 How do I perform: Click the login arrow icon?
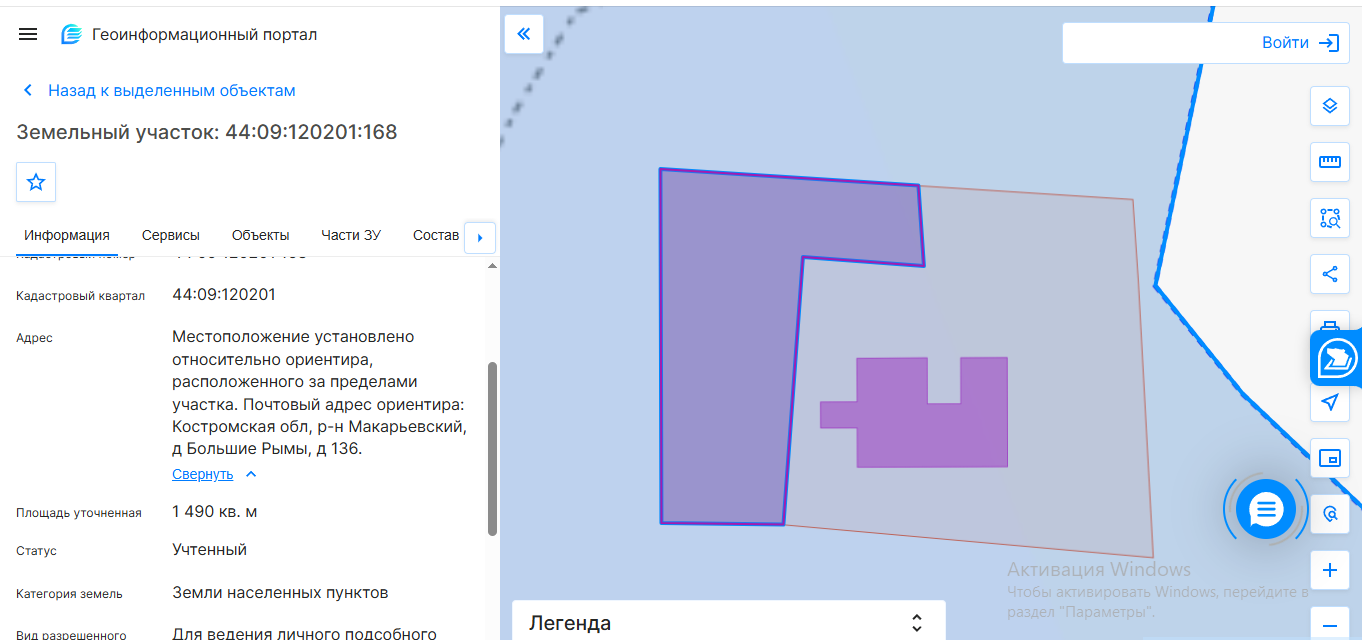(x=1328, y=43)
